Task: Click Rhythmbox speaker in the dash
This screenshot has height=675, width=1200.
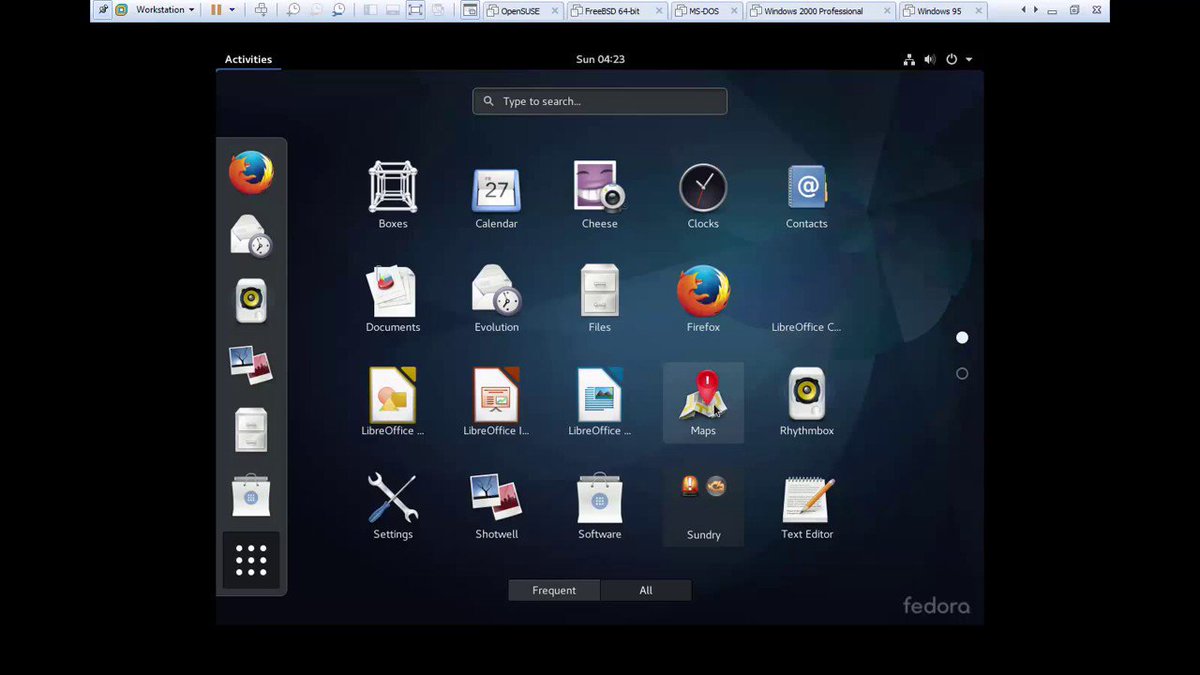Action: click(x=251, y=301)
